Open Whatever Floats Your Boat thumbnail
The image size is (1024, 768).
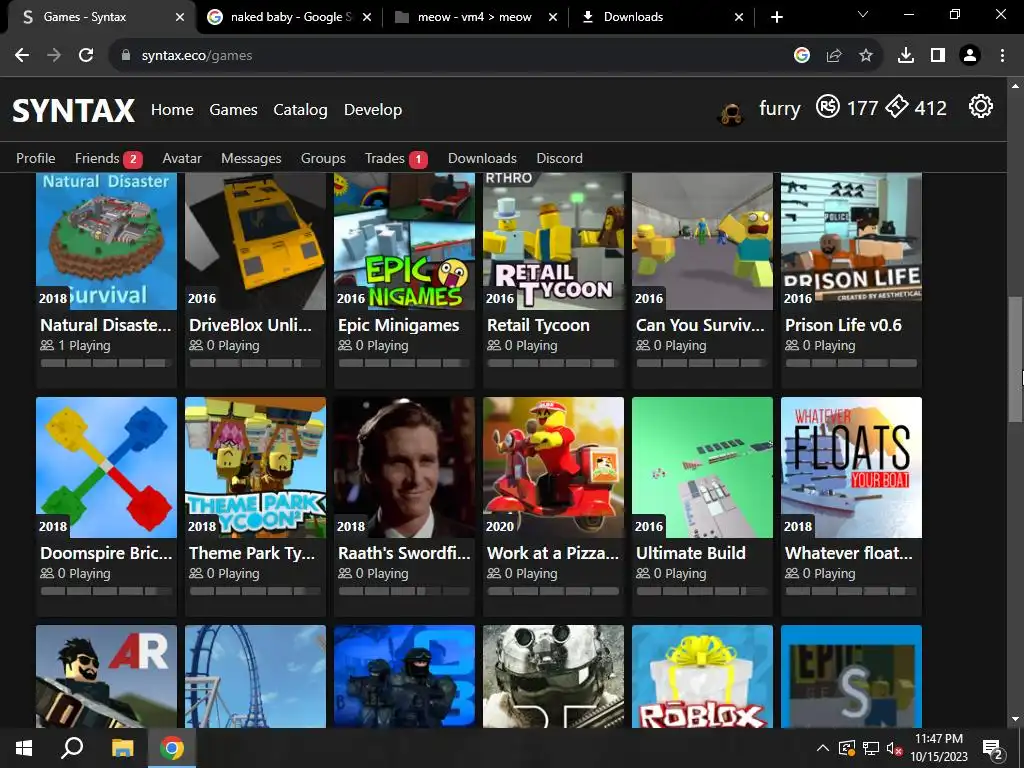tap(851, 468)
